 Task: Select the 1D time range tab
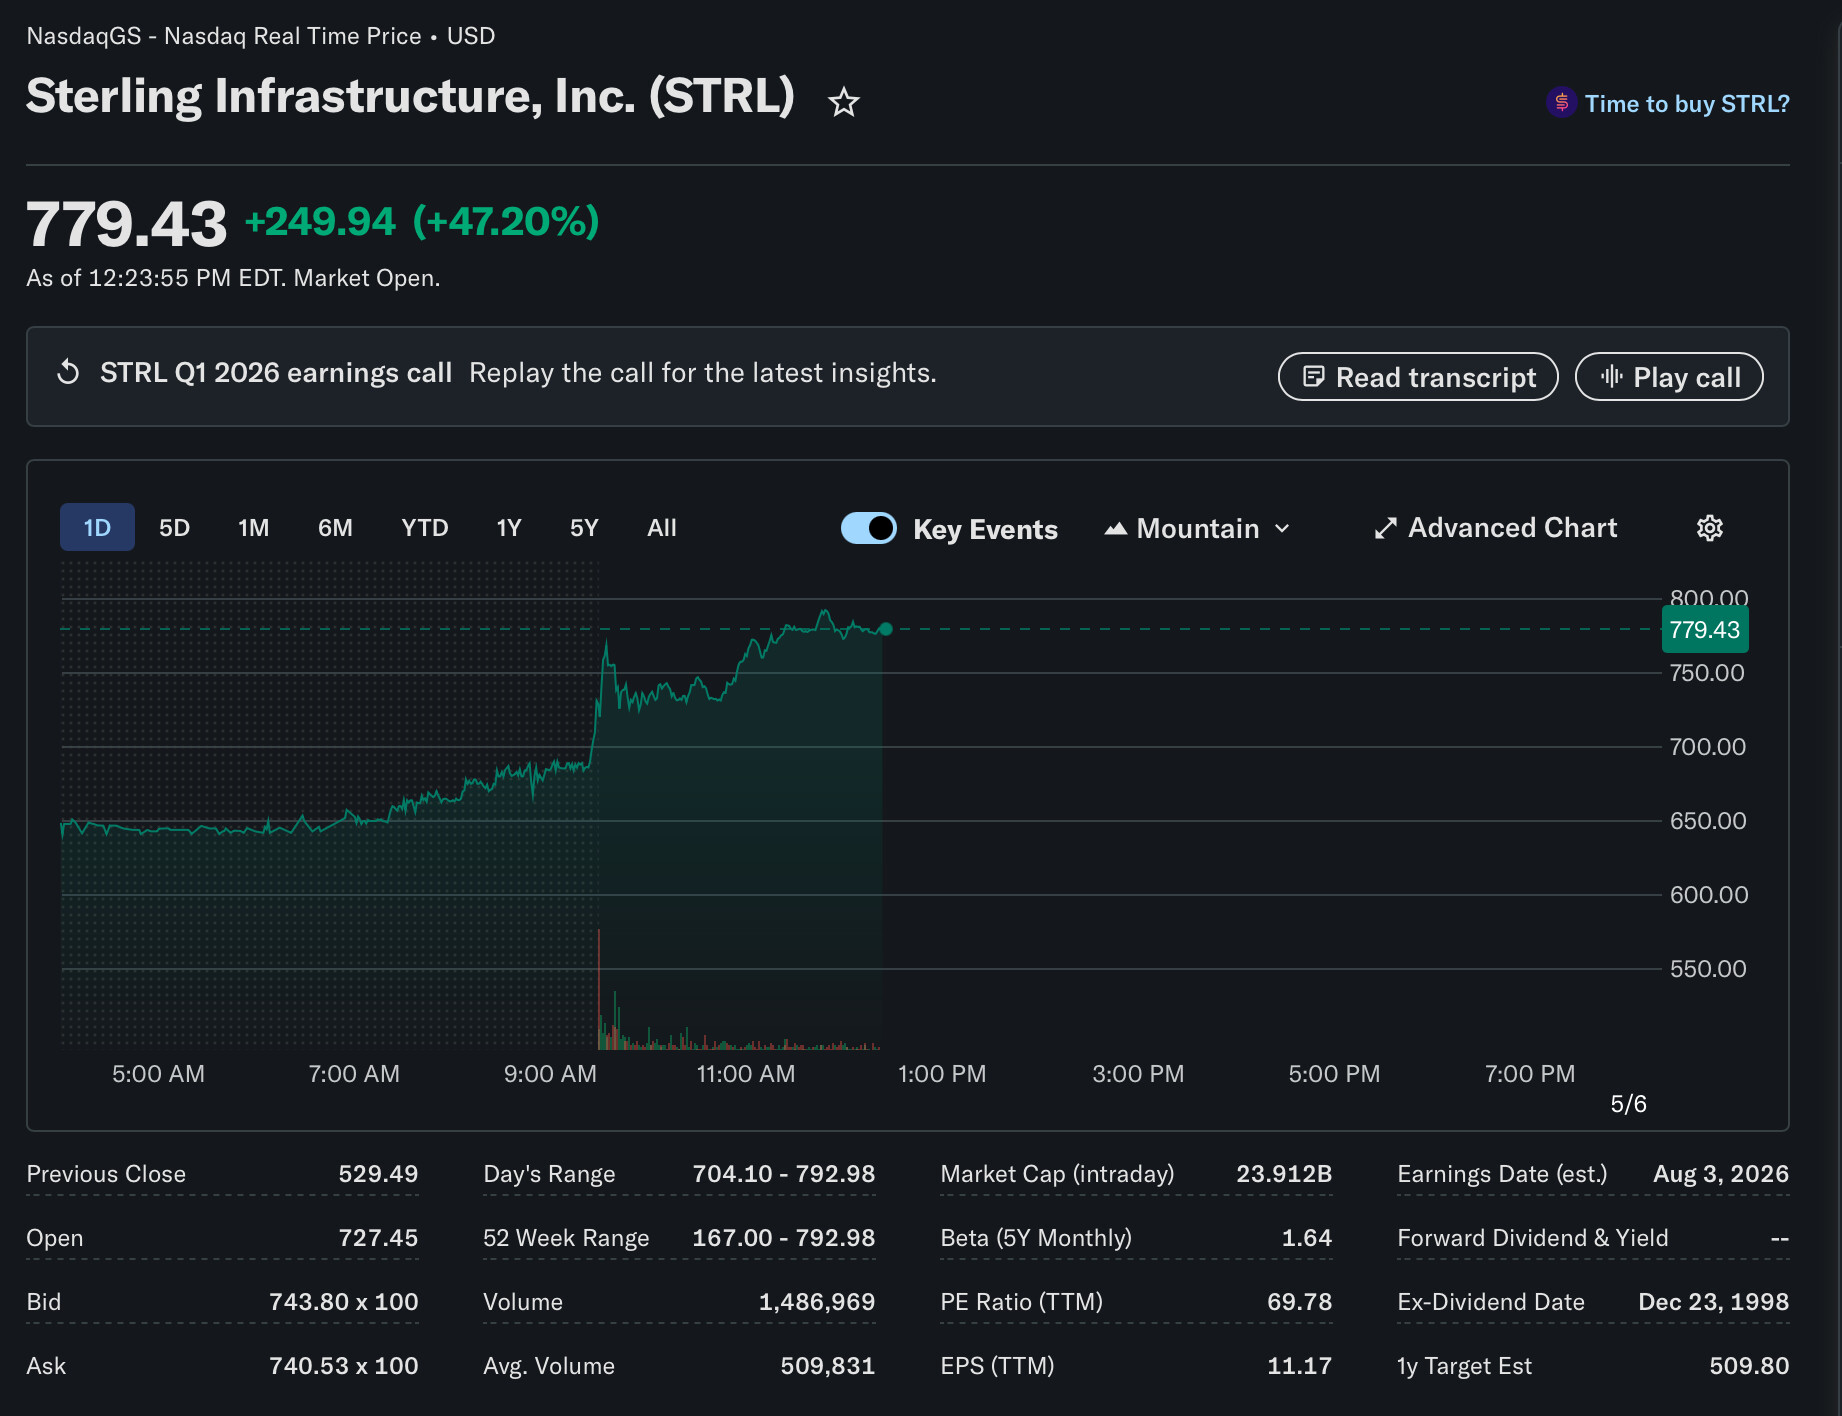pyautogui.click(x=97, y=527)
